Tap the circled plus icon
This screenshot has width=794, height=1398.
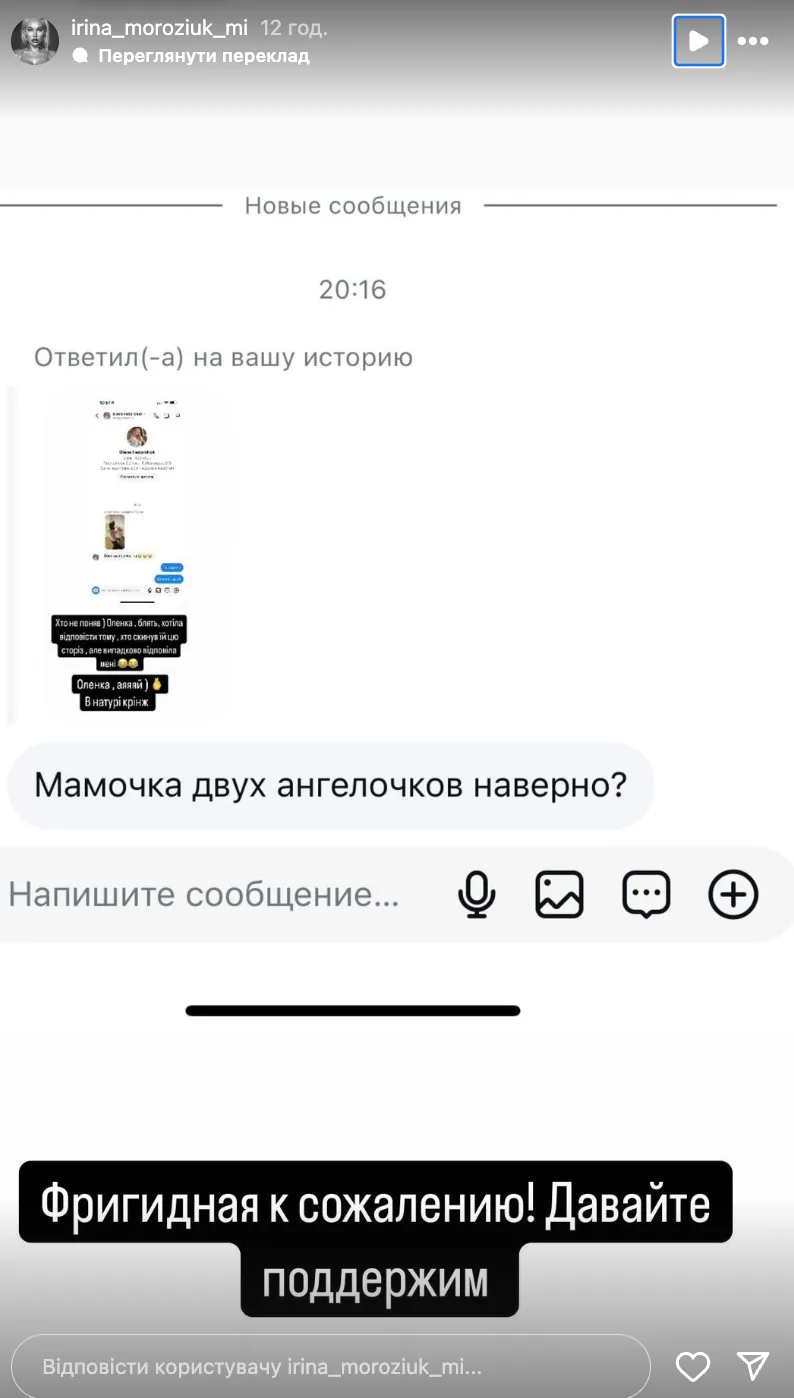(x=733, y=894)
